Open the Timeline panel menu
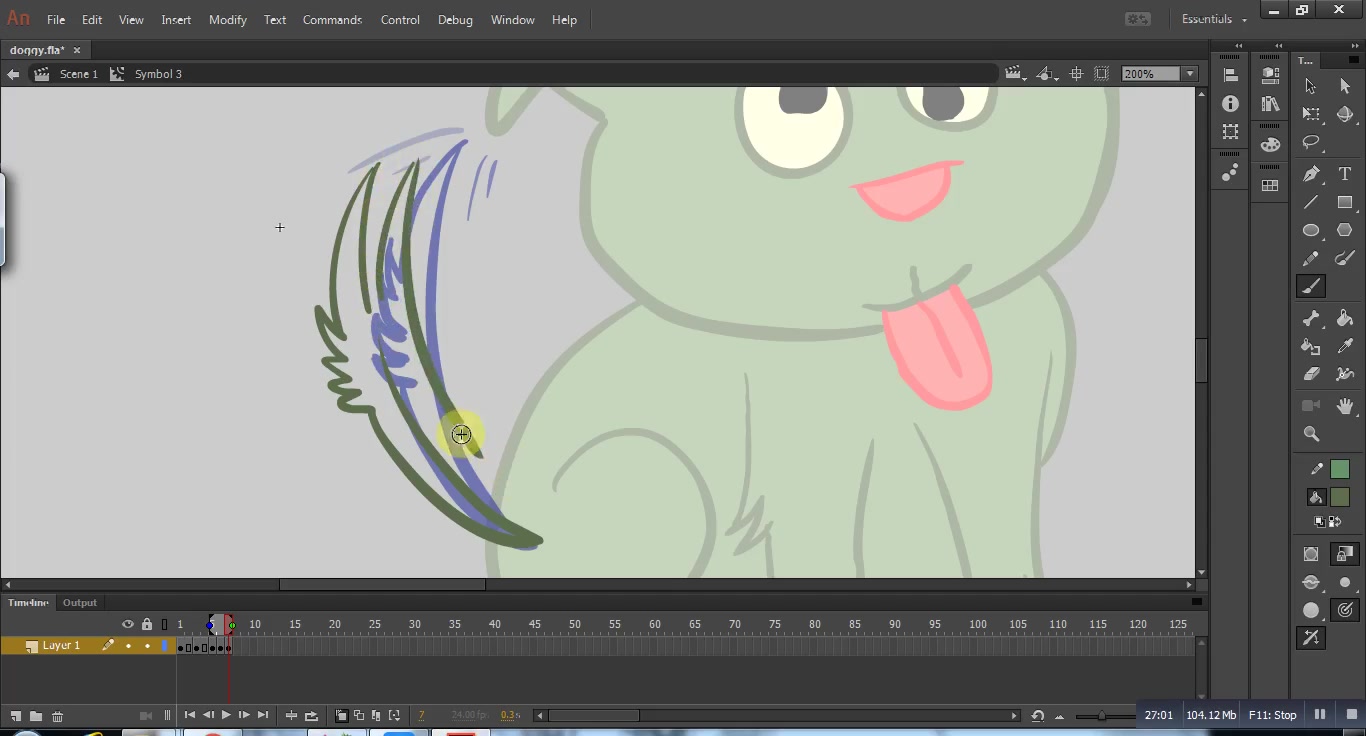The width and height of the screenshot is (1366, 736). 1196,602
